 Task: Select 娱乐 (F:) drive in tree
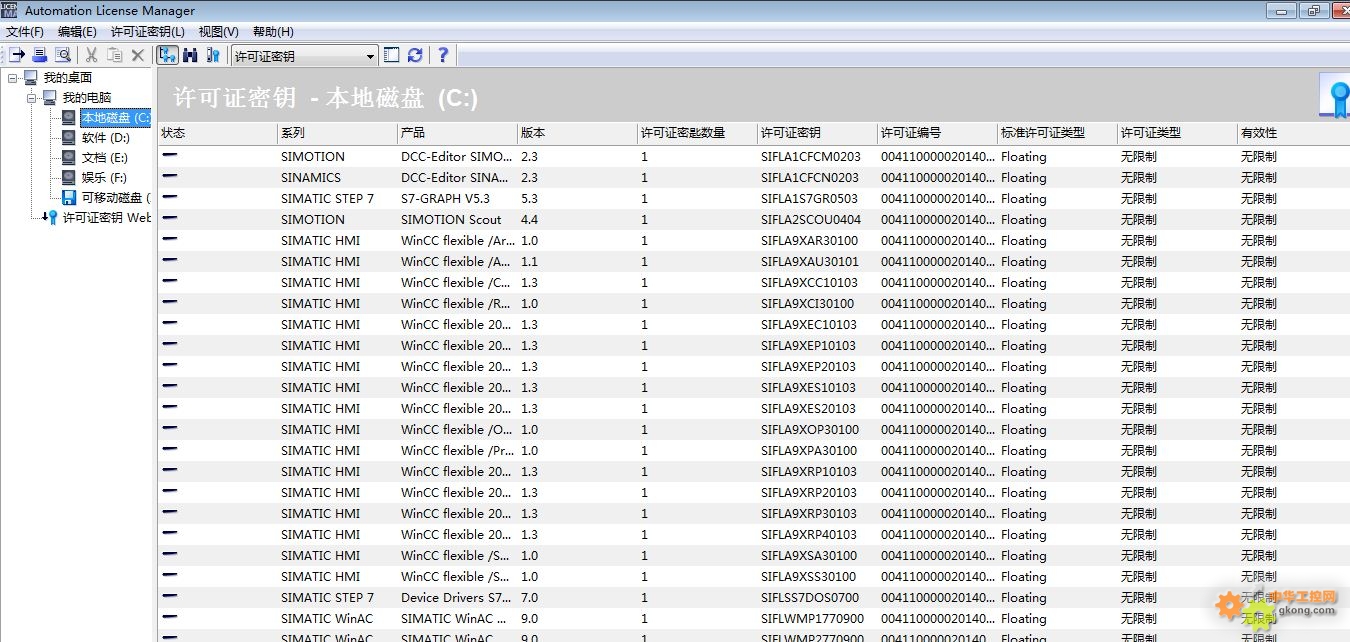coord(104,178)
